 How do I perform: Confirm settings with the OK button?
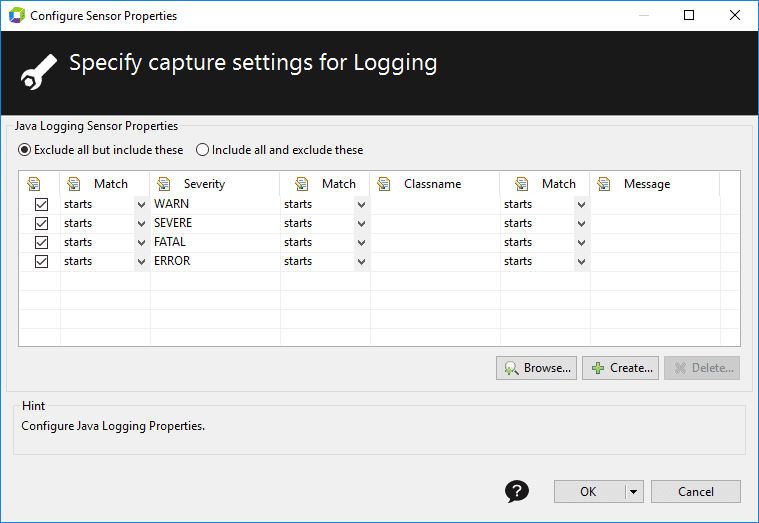[x=590, y=492]
